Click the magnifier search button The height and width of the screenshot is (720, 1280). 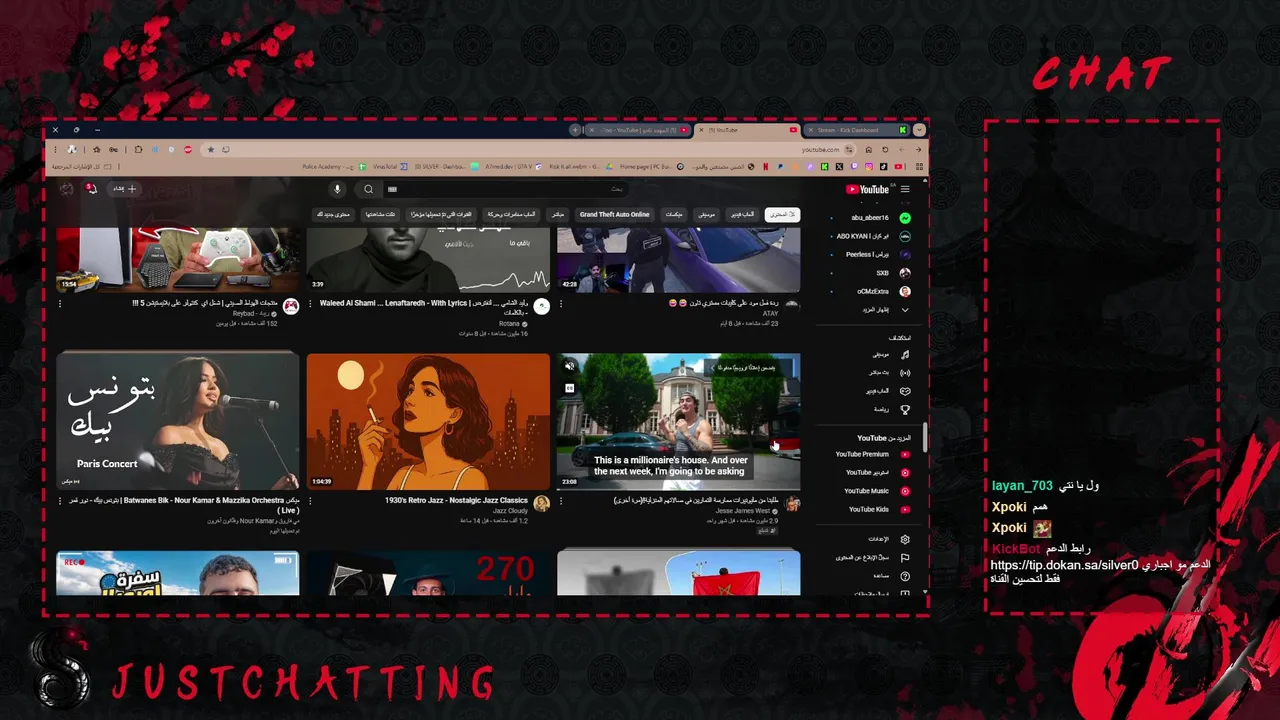click(368, 189)
